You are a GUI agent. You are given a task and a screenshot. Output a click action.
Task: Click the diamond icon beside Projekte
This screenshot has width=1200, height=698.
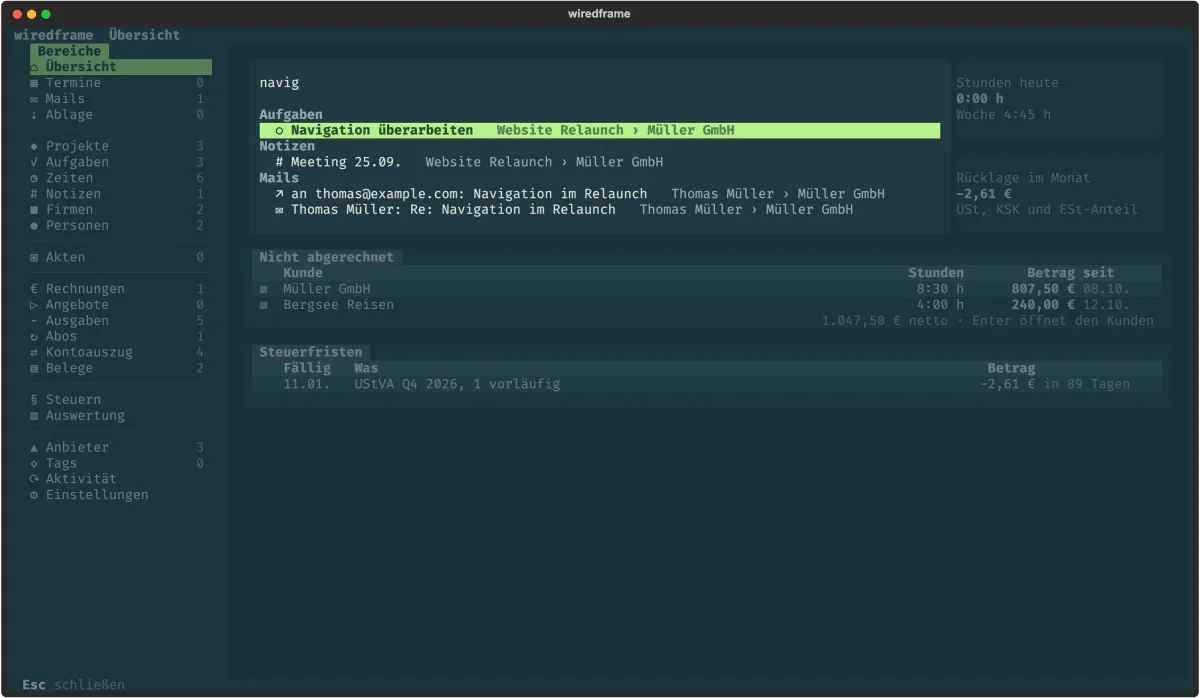point(34,146)
